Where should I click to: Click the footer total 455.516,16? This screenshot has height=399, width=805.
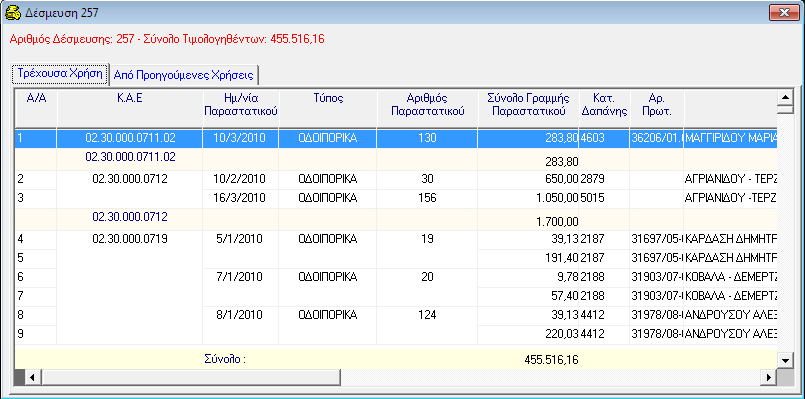tap(552, 360)
